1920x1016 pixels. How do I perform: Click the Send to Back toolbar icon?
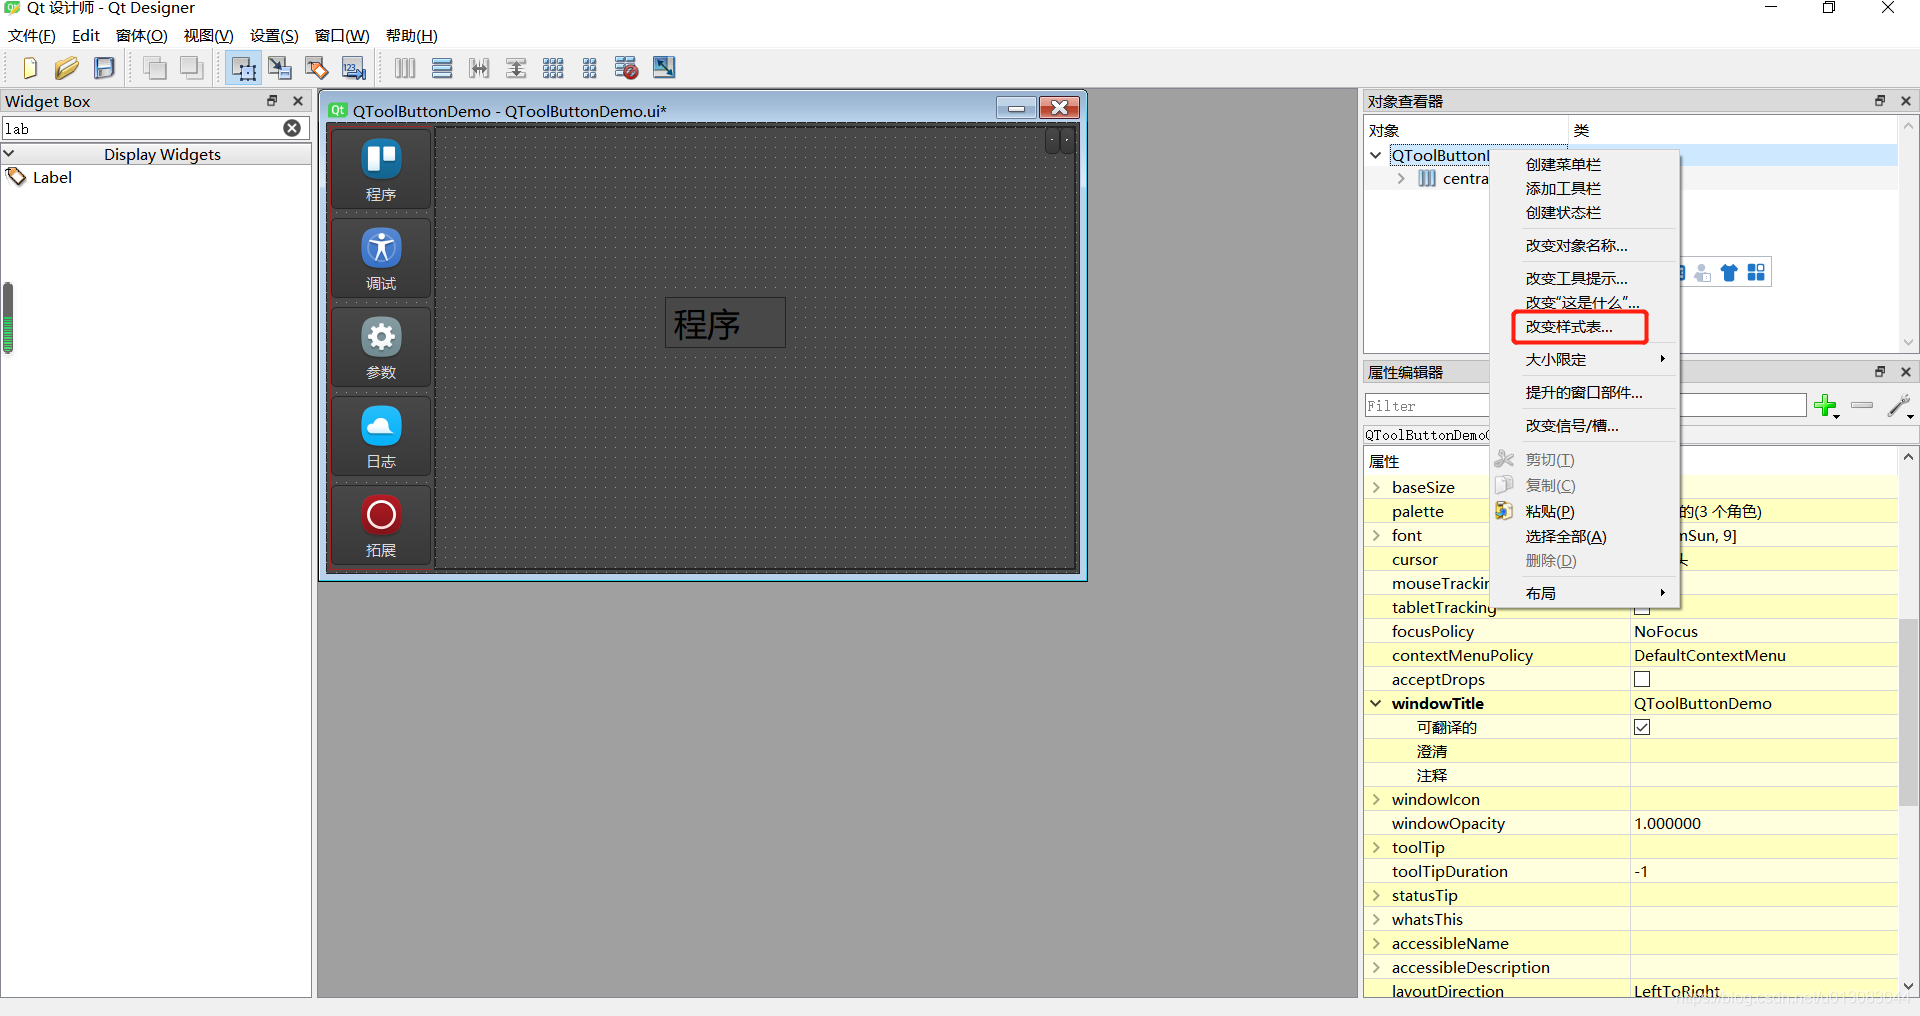pyautogui.click(x=155, y=68)
